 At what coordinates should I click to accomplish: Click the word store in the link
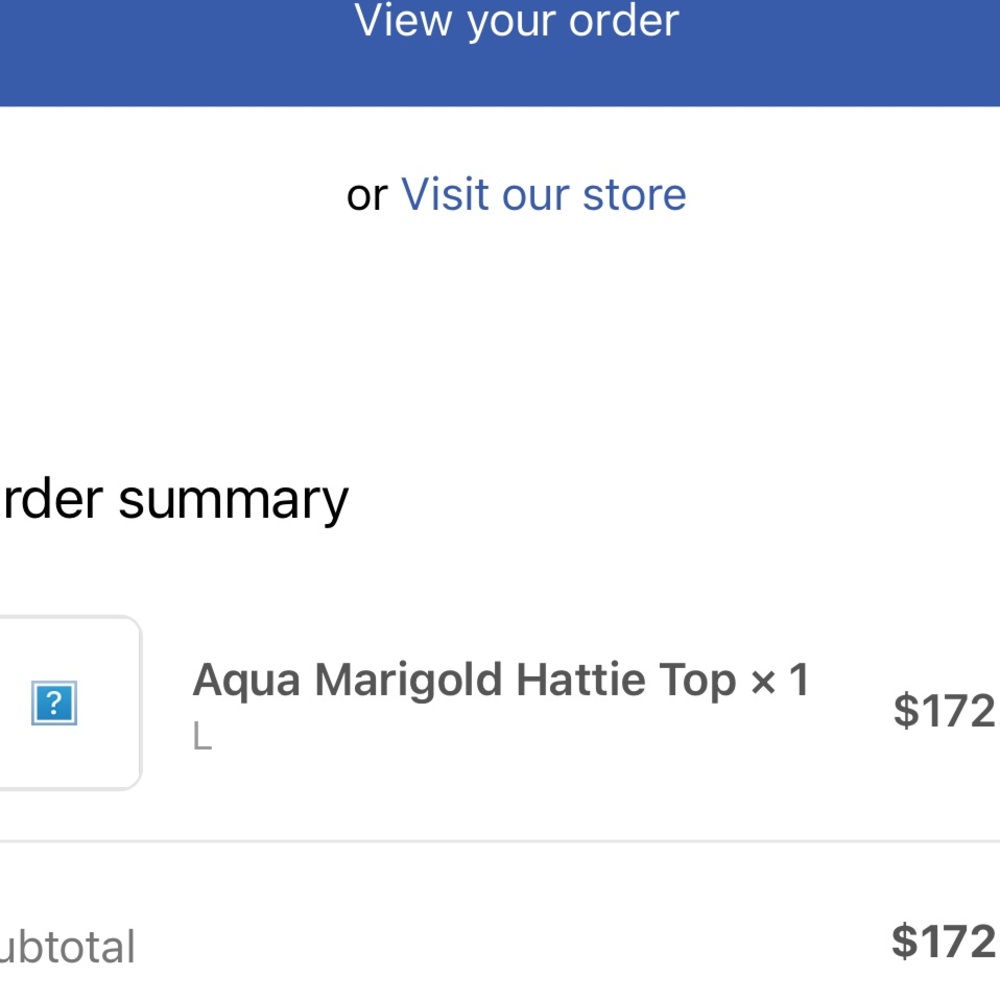(x=635, y=195)
